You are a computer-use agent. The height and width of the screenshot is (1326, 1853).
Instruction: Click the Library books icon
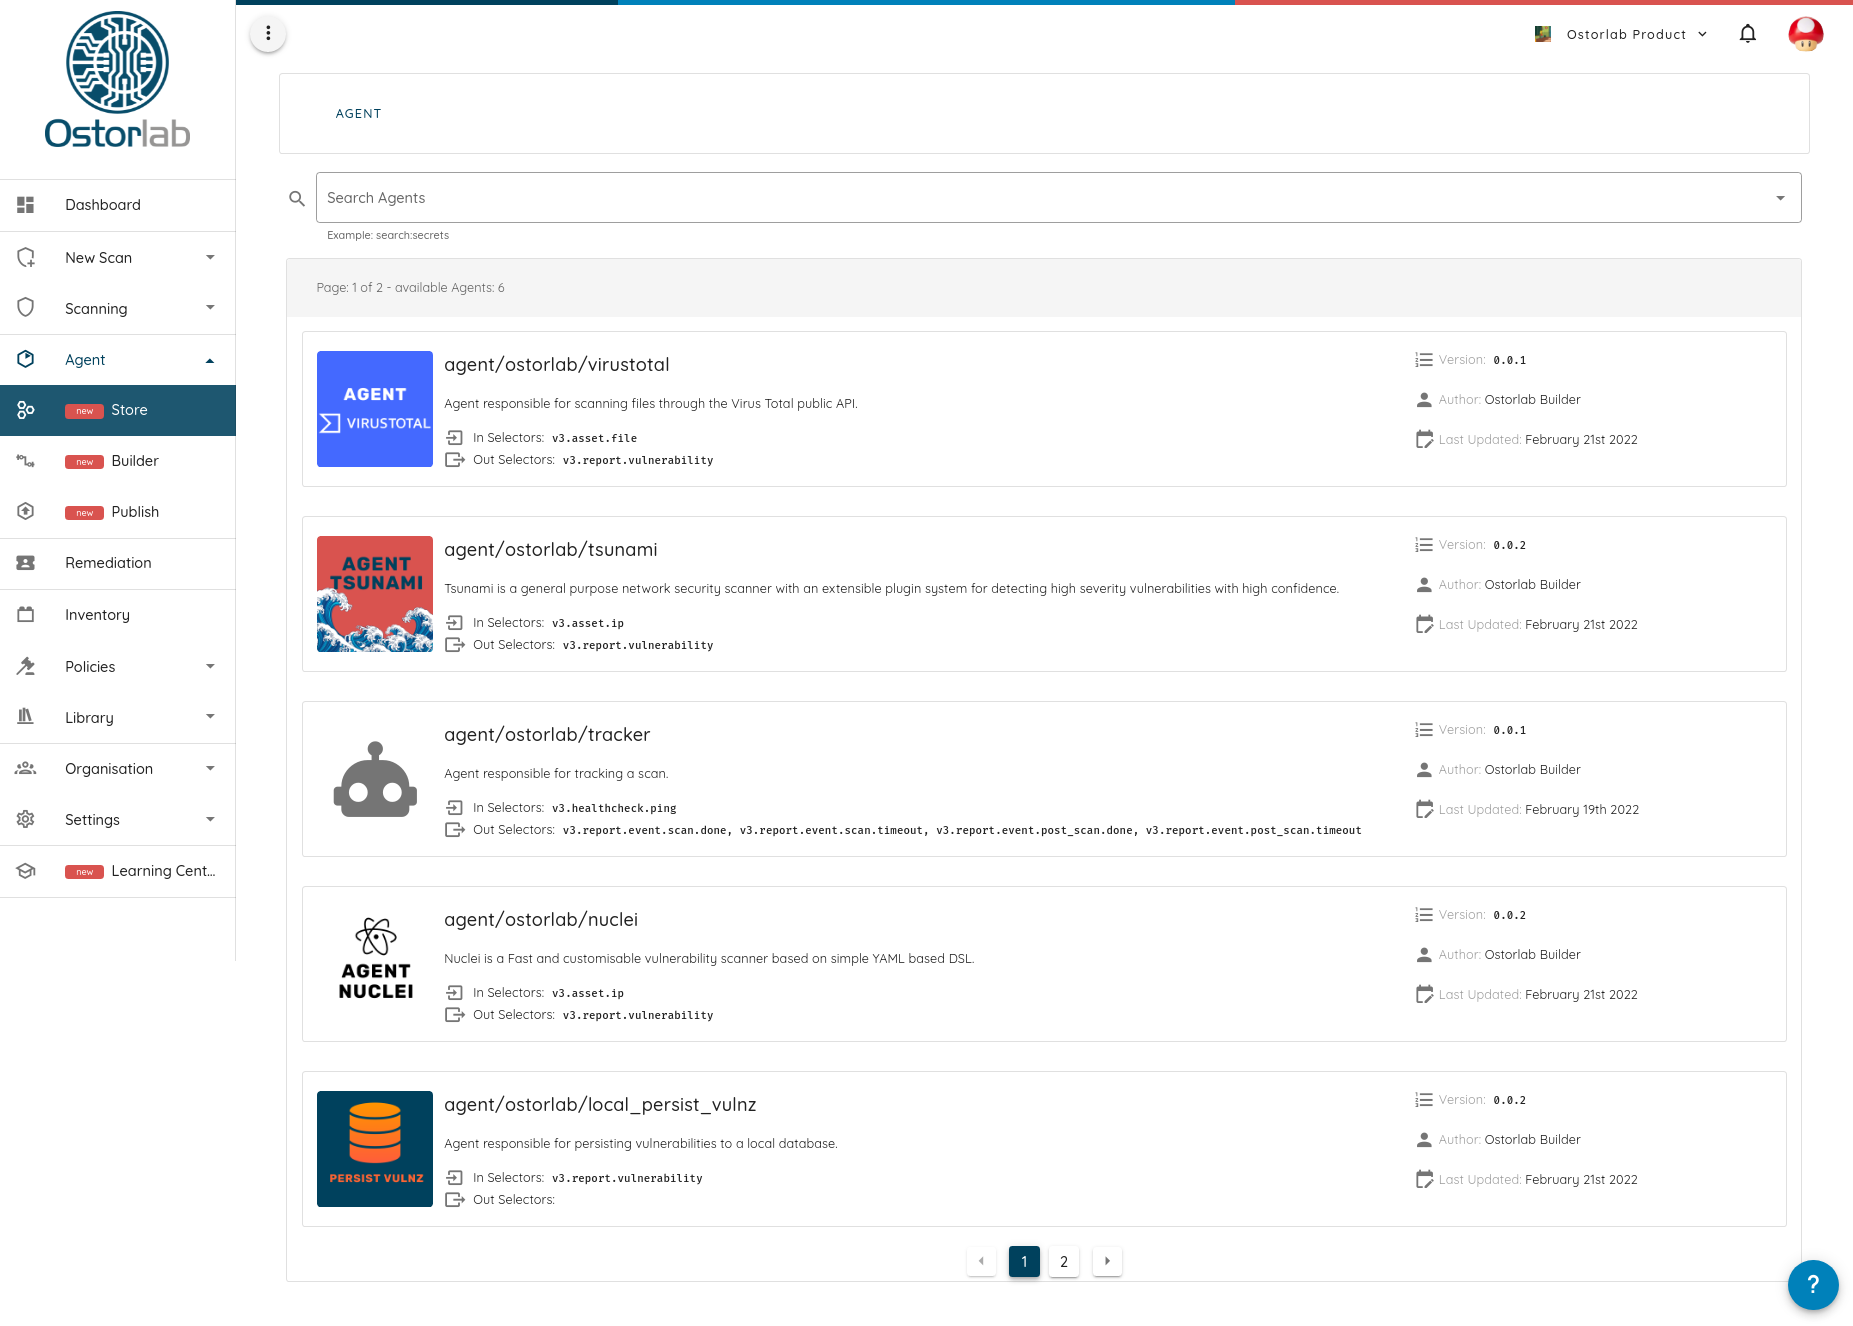(x=26, y=717)
